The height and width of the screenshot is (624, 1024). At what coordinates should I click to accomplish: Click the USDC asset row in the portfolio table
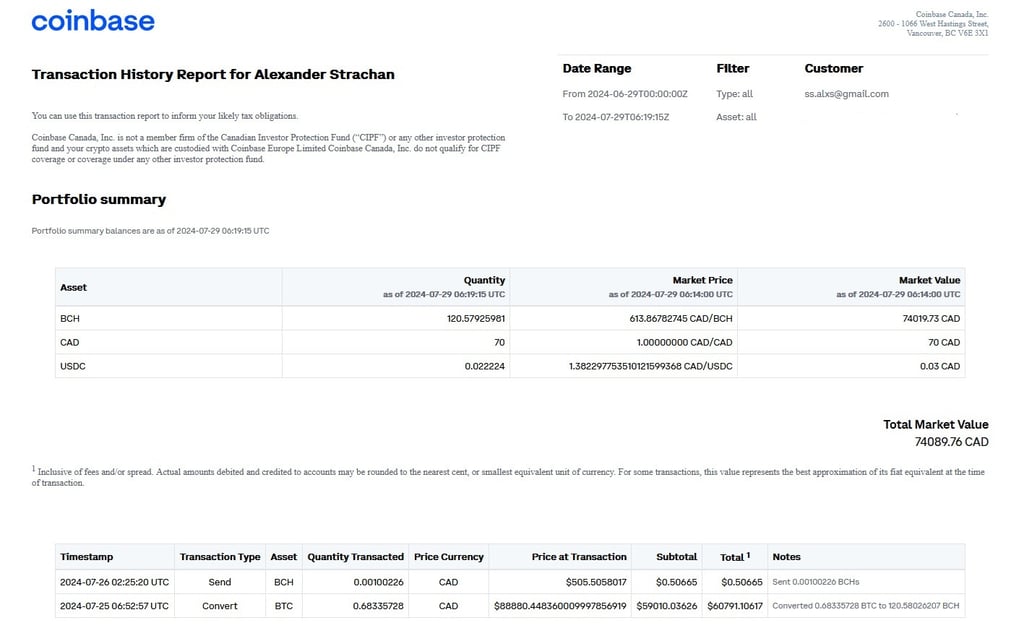(x=510, y=366)
